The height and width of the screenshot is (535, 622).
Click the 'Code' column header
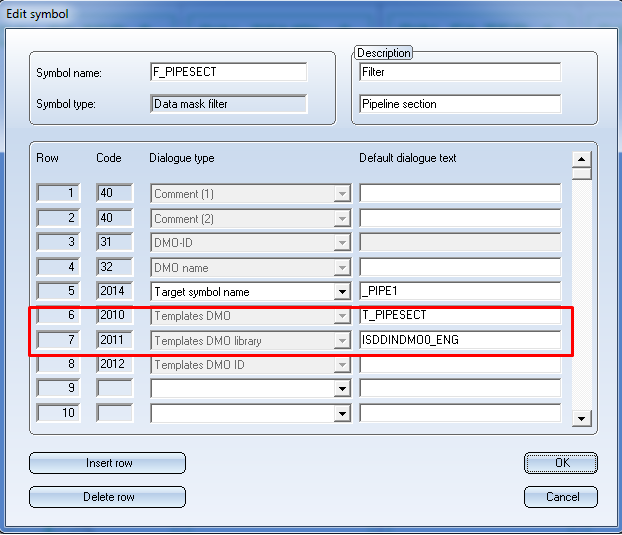pos(109,158)
